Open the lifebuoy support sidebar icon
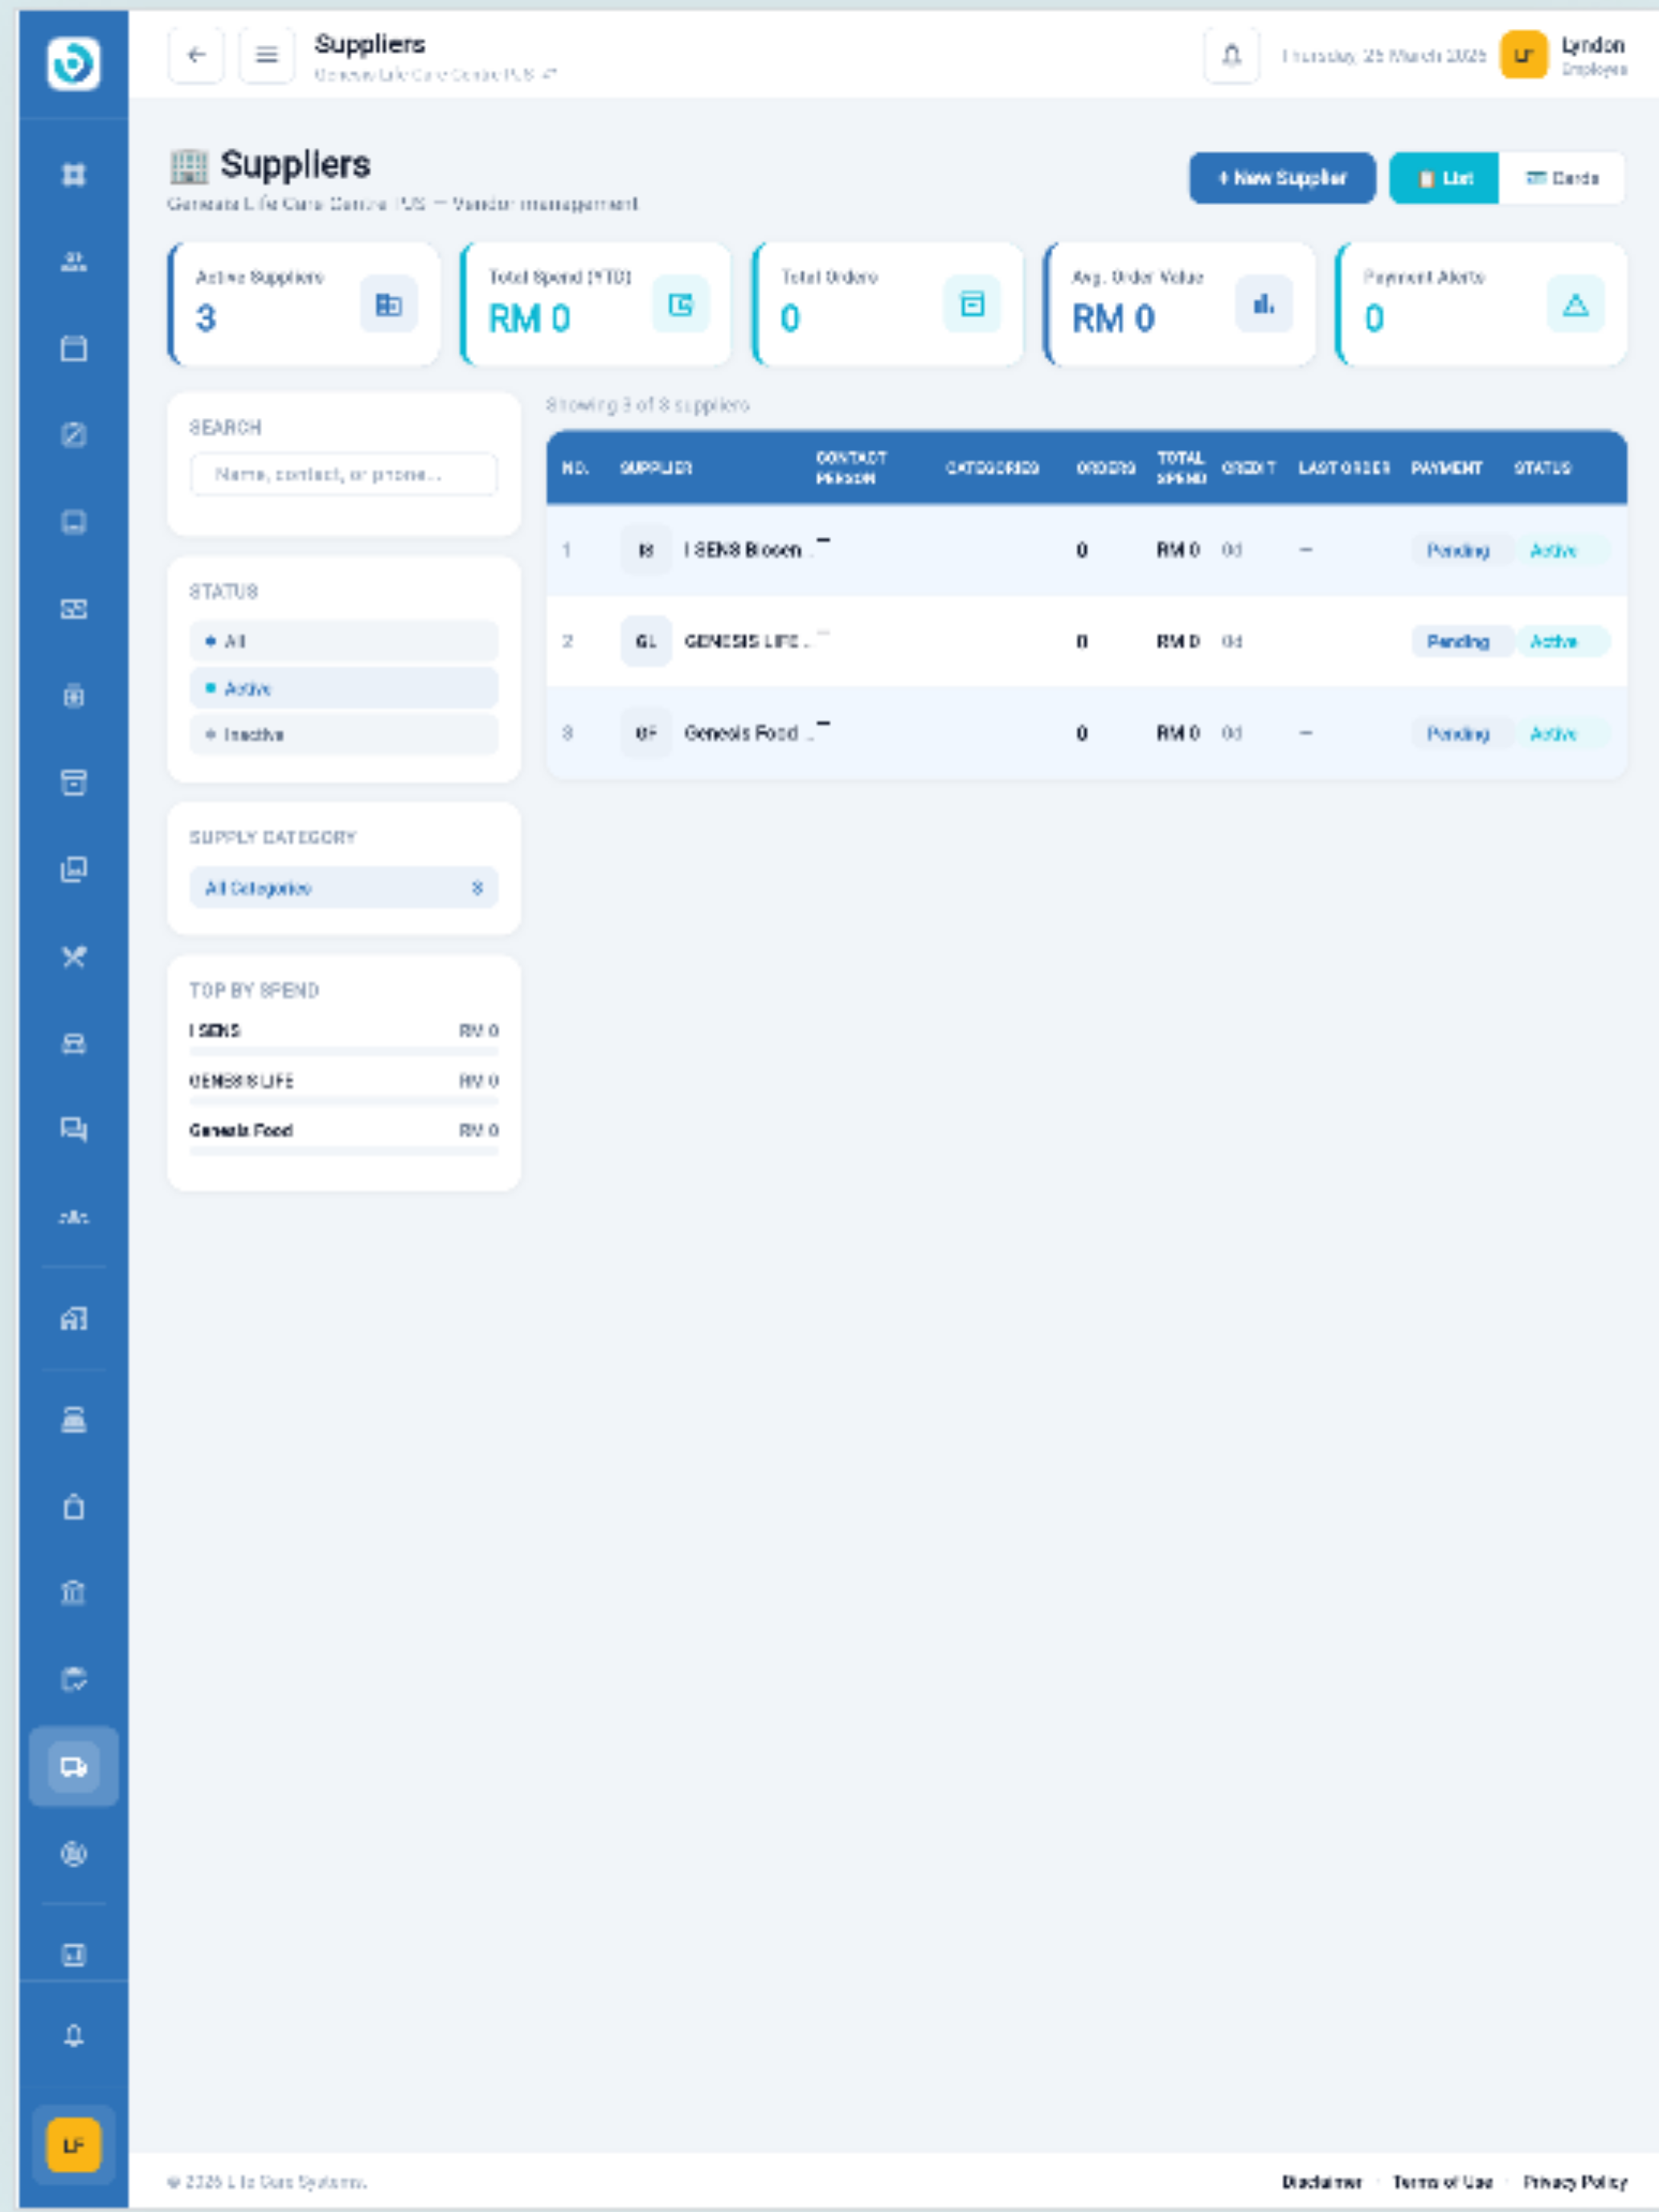 click(73, 1854)
